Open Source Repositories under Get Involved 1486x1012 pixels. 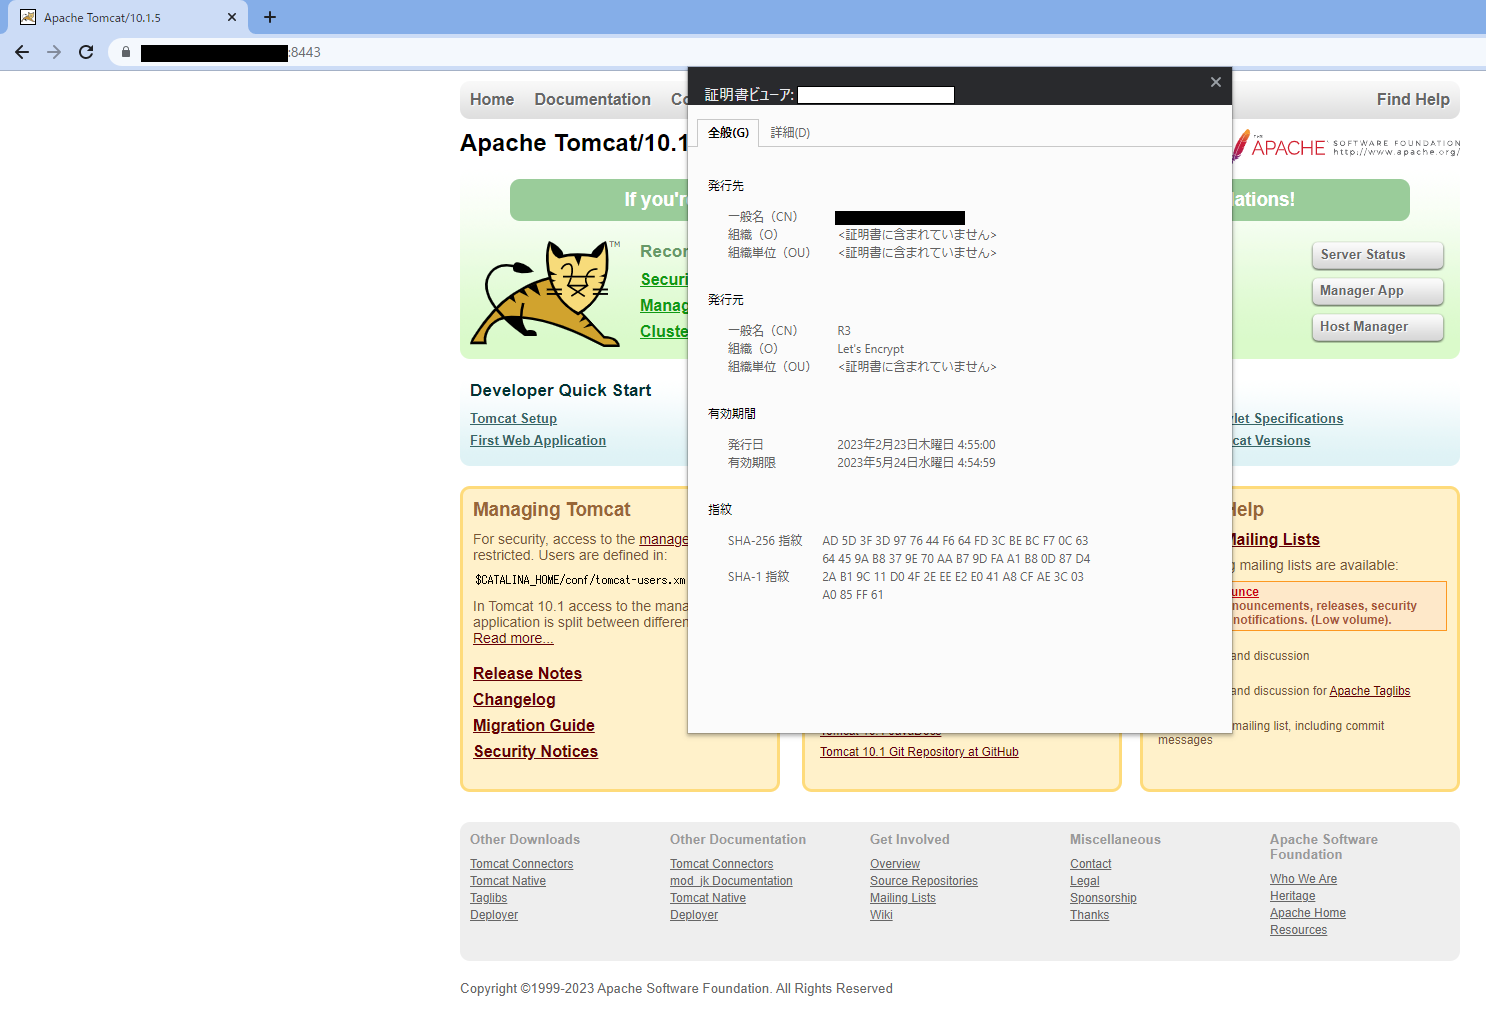pos(923,880)
